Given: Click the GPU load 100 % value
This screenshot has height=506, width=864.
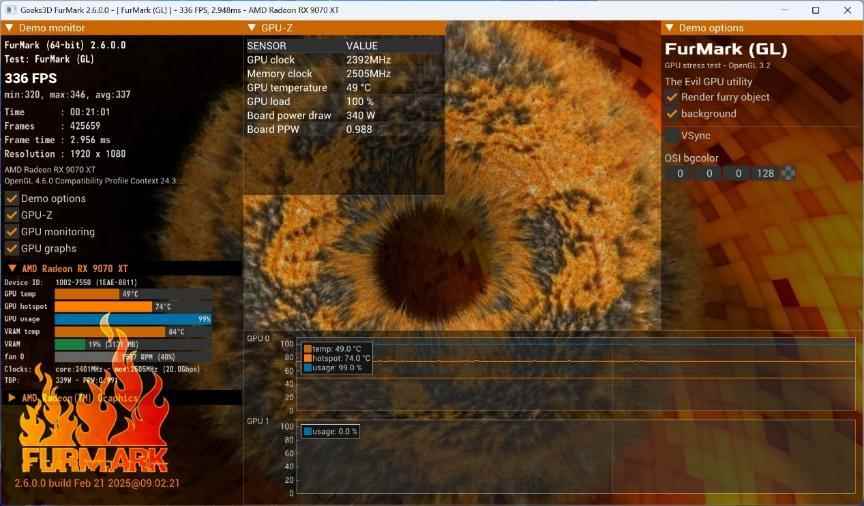Looking at the screenshot, I should click(360, 101).
